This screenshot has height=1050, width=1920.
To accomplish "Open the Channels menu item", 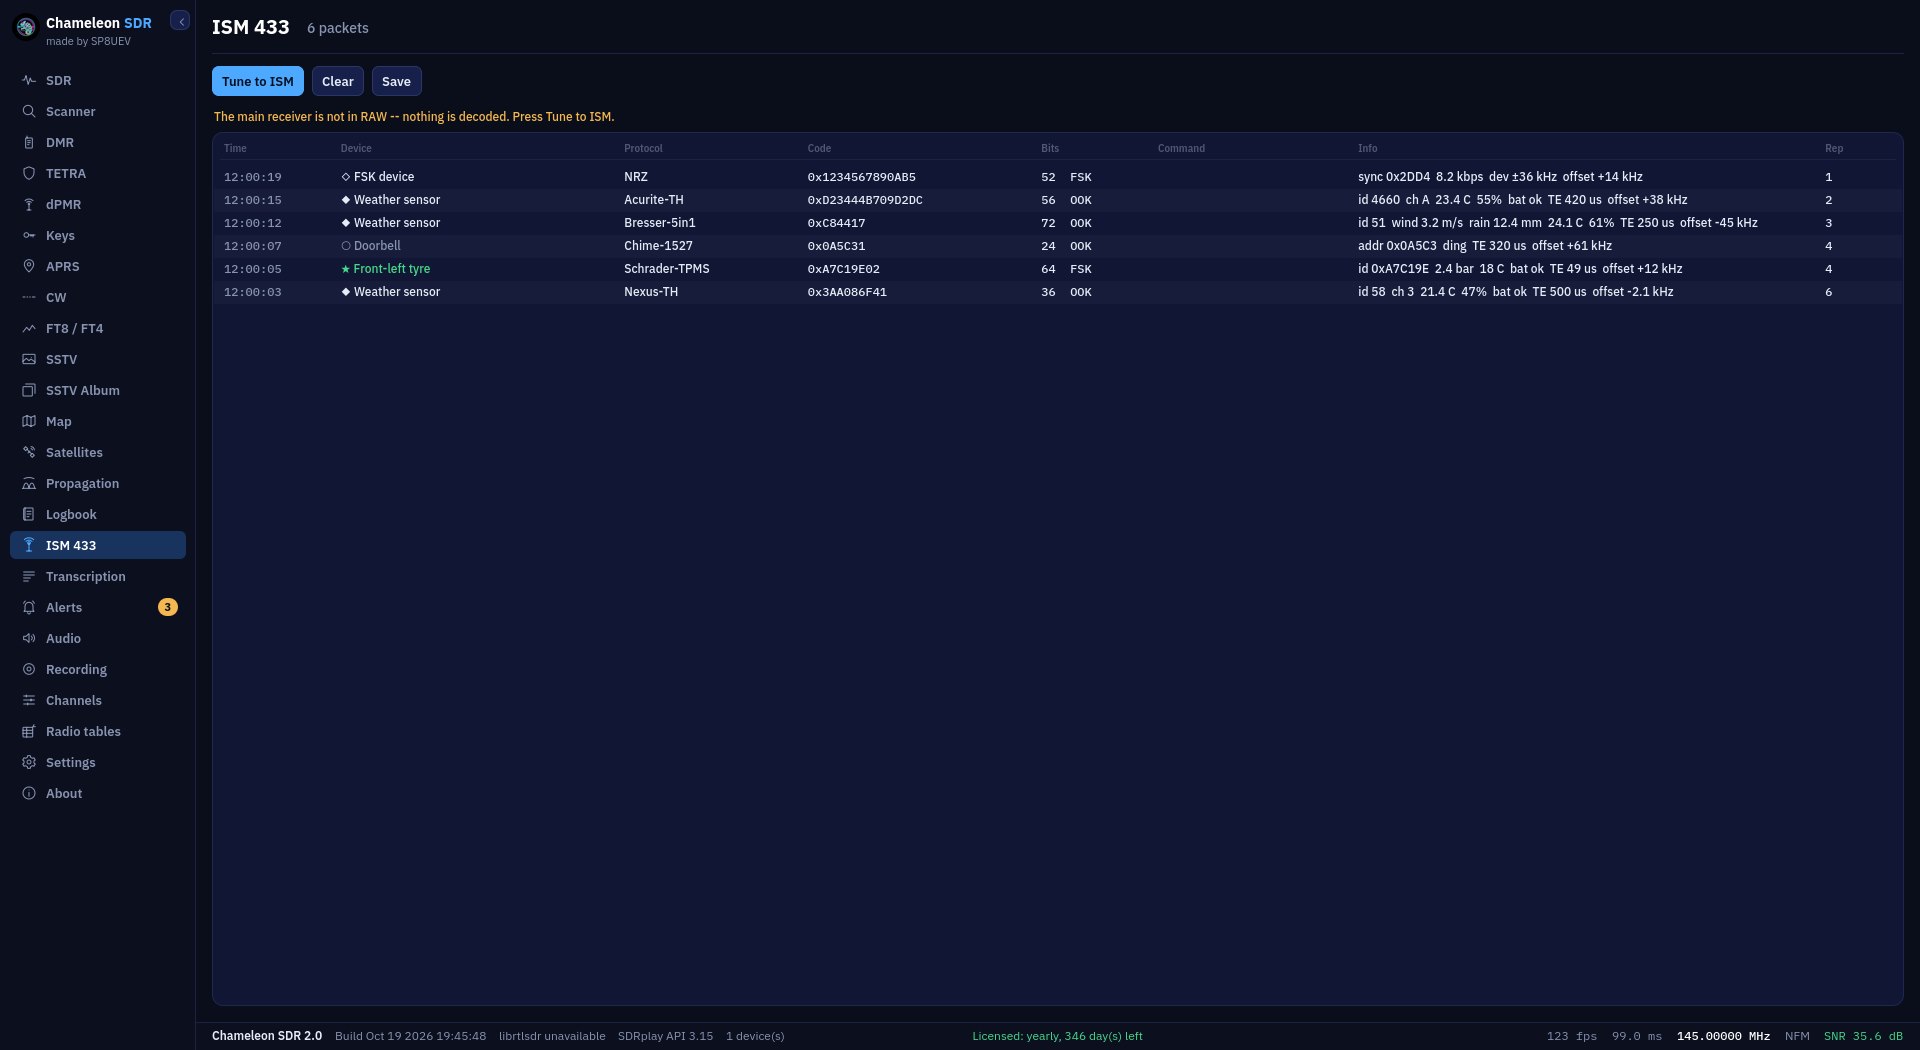I will click(98, 700).
